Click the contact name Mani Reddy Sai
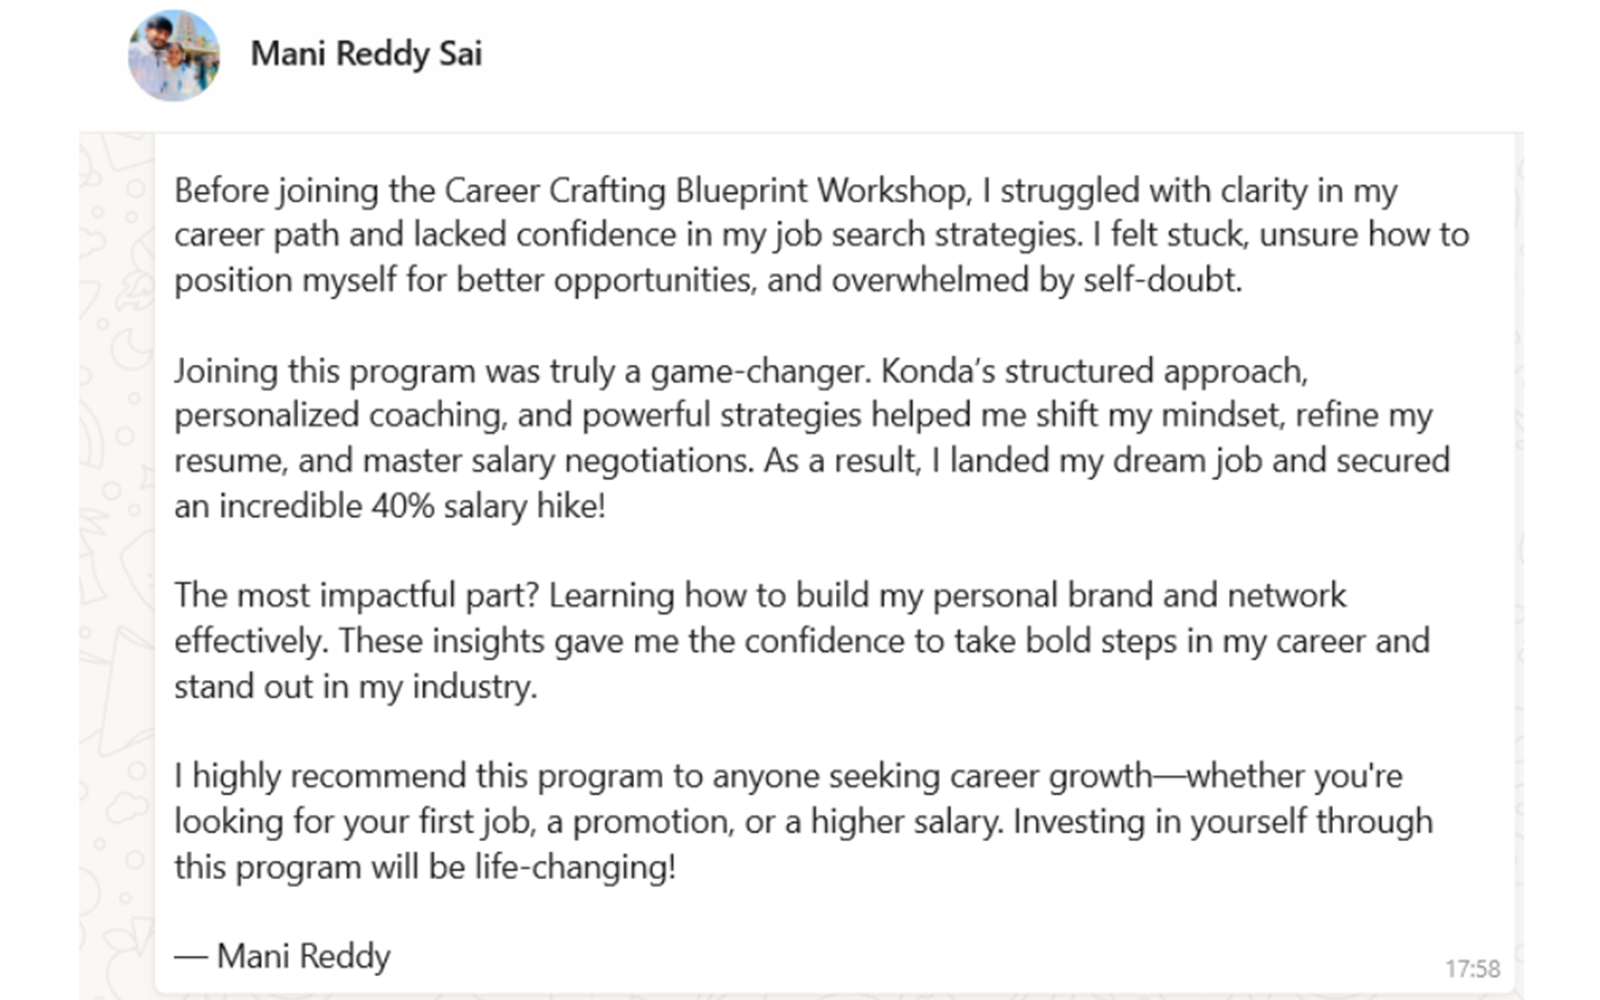 tap(366, 54)
